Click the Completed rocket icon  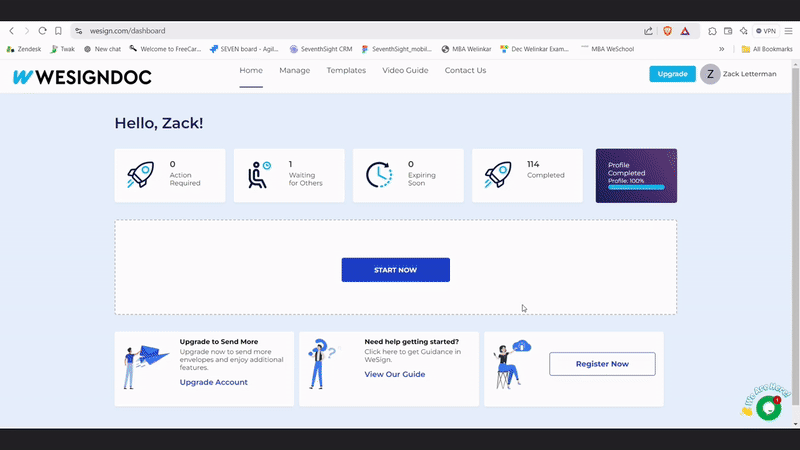point(498,175)
